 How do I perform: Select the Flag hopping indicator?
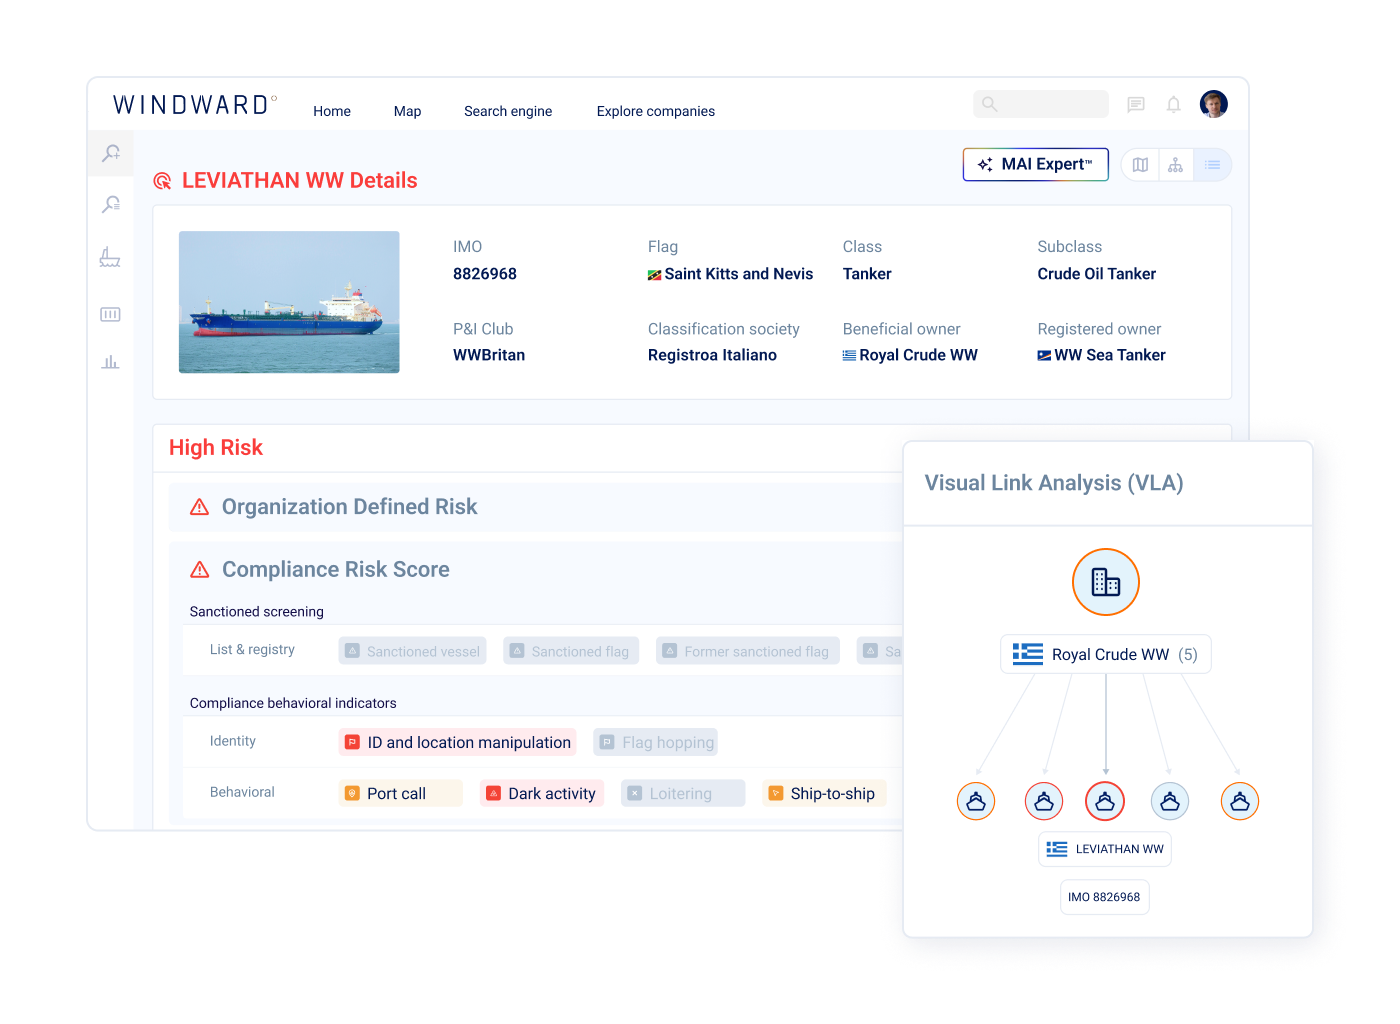[656, 742]
